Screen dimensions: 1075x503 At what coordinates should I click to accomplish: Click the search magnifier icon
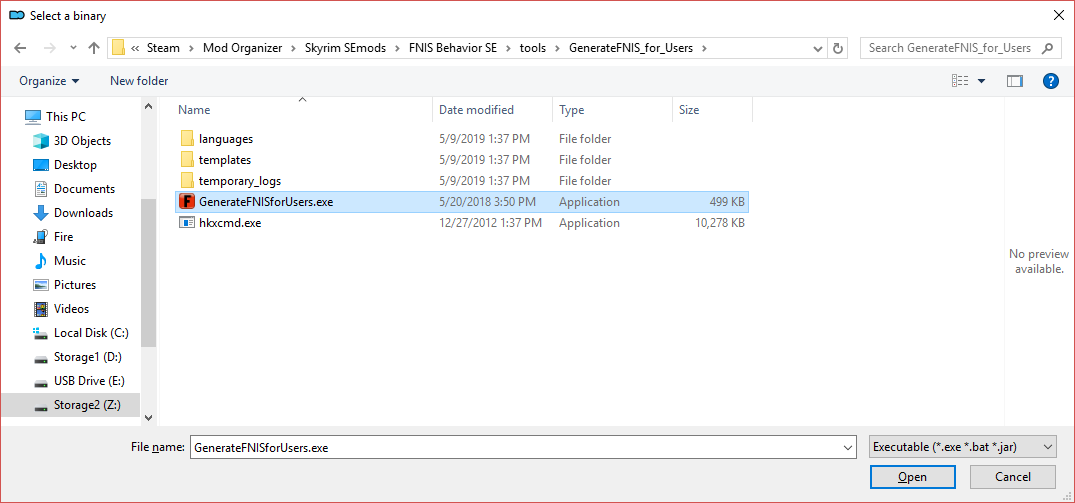1047,48
